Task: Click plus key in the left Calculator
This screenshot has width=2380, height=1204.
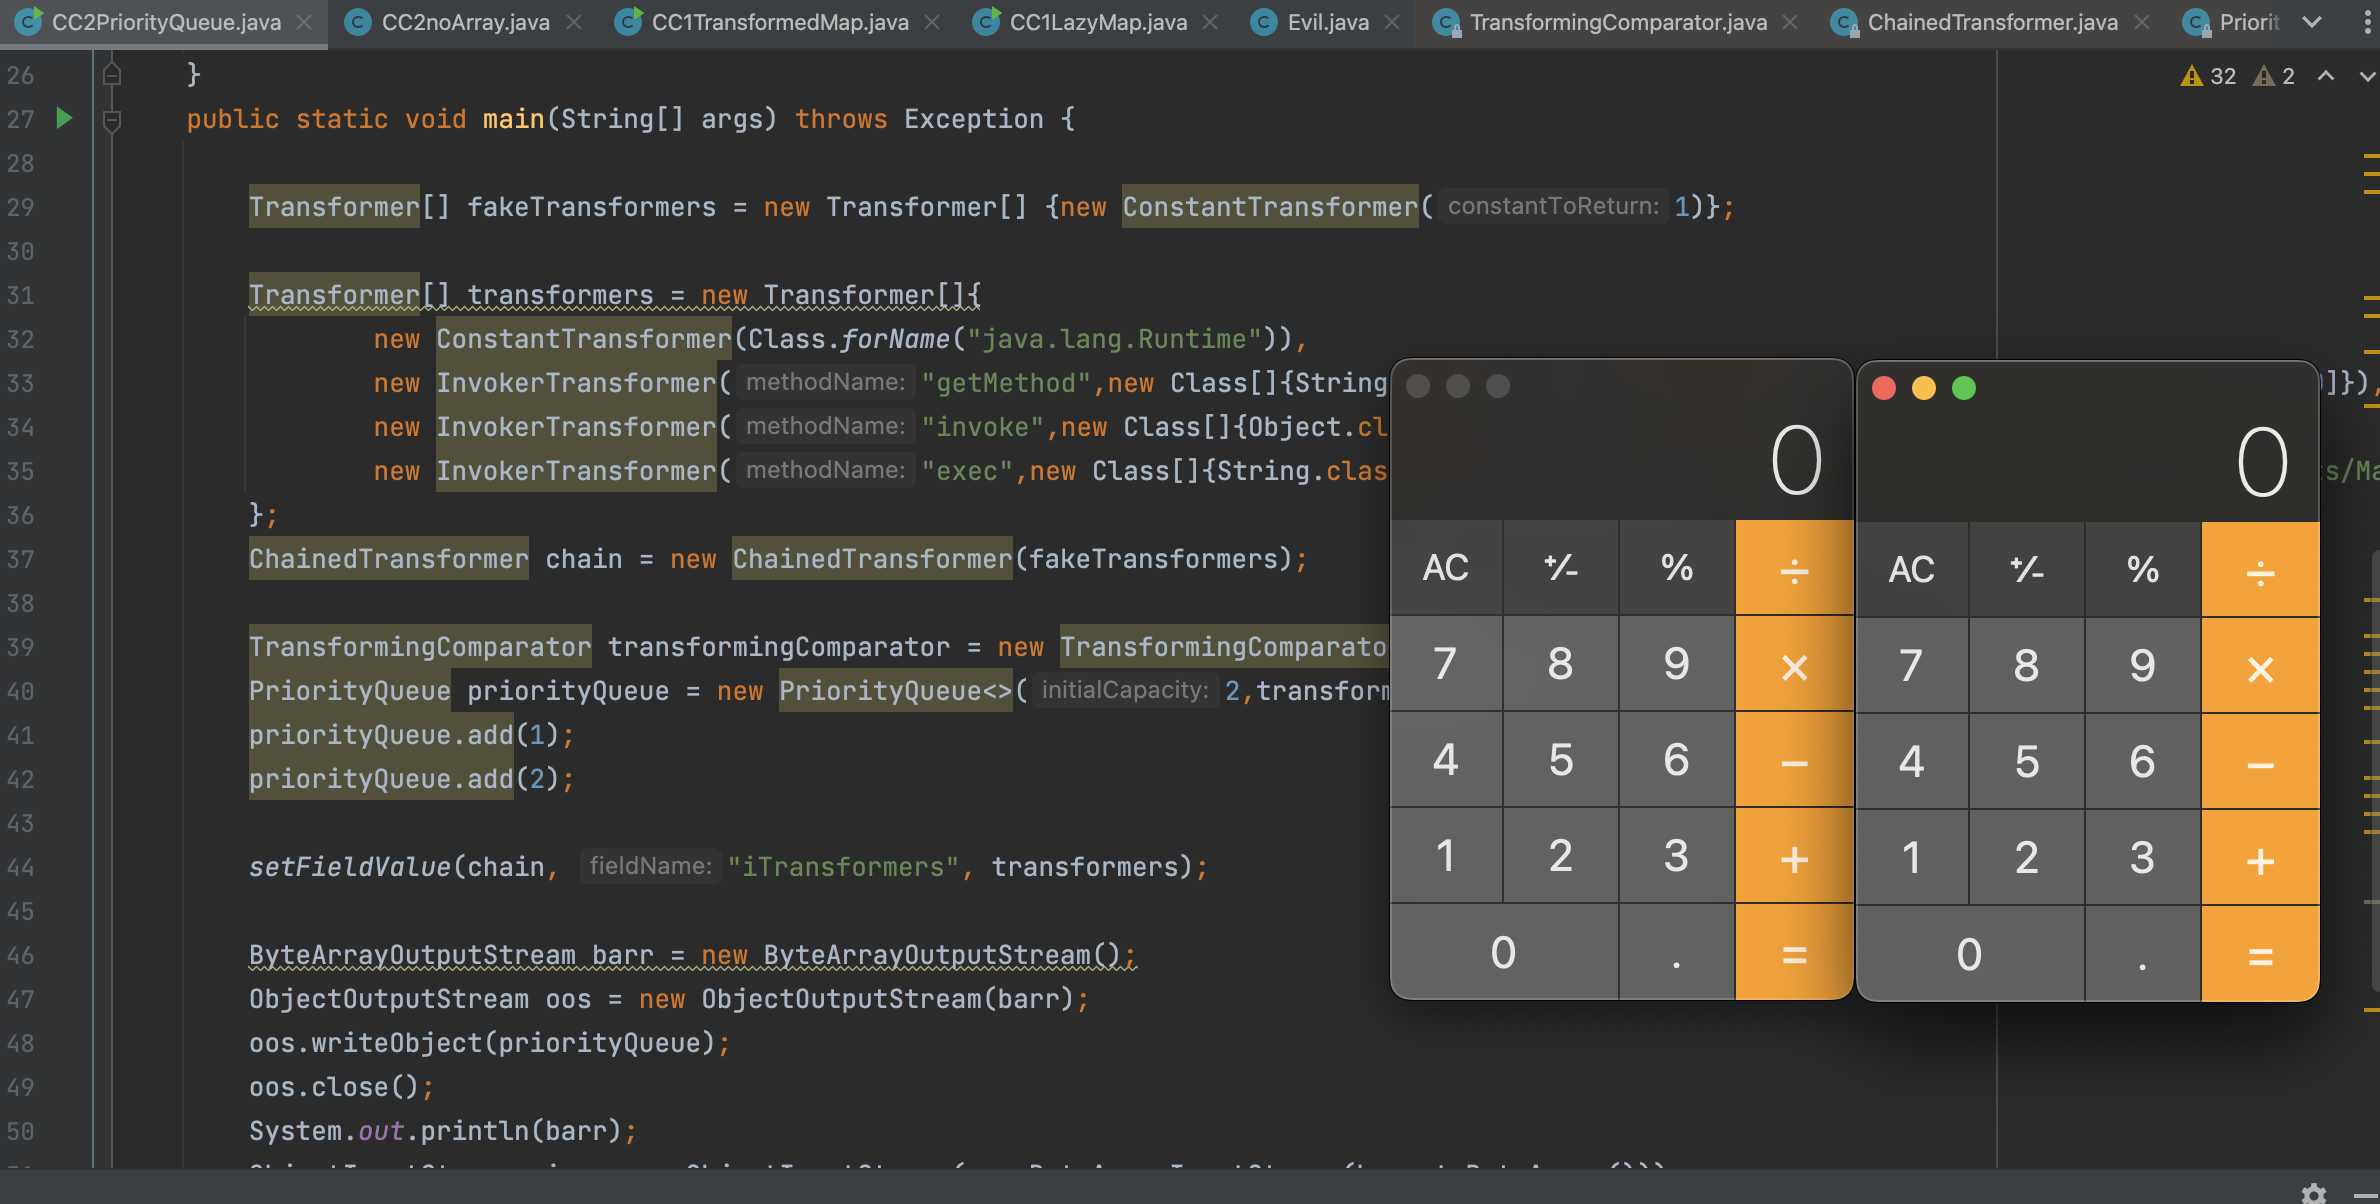Action: pos(1794,856)
